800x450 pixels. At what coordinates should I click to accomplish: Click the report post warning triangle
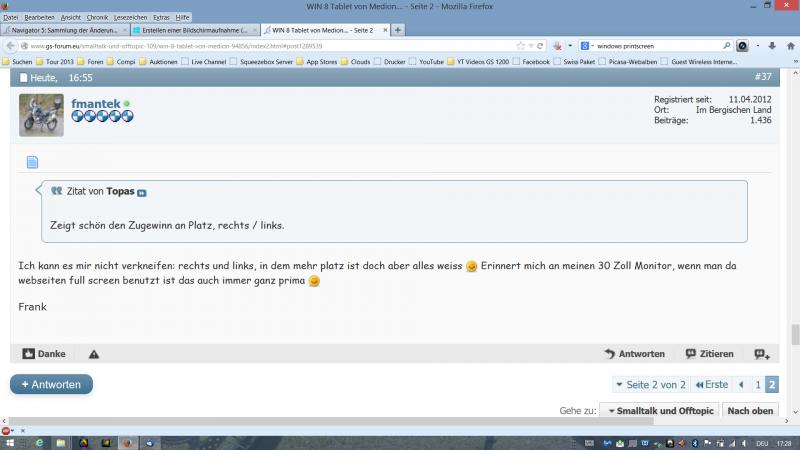[x=94, y=354]
